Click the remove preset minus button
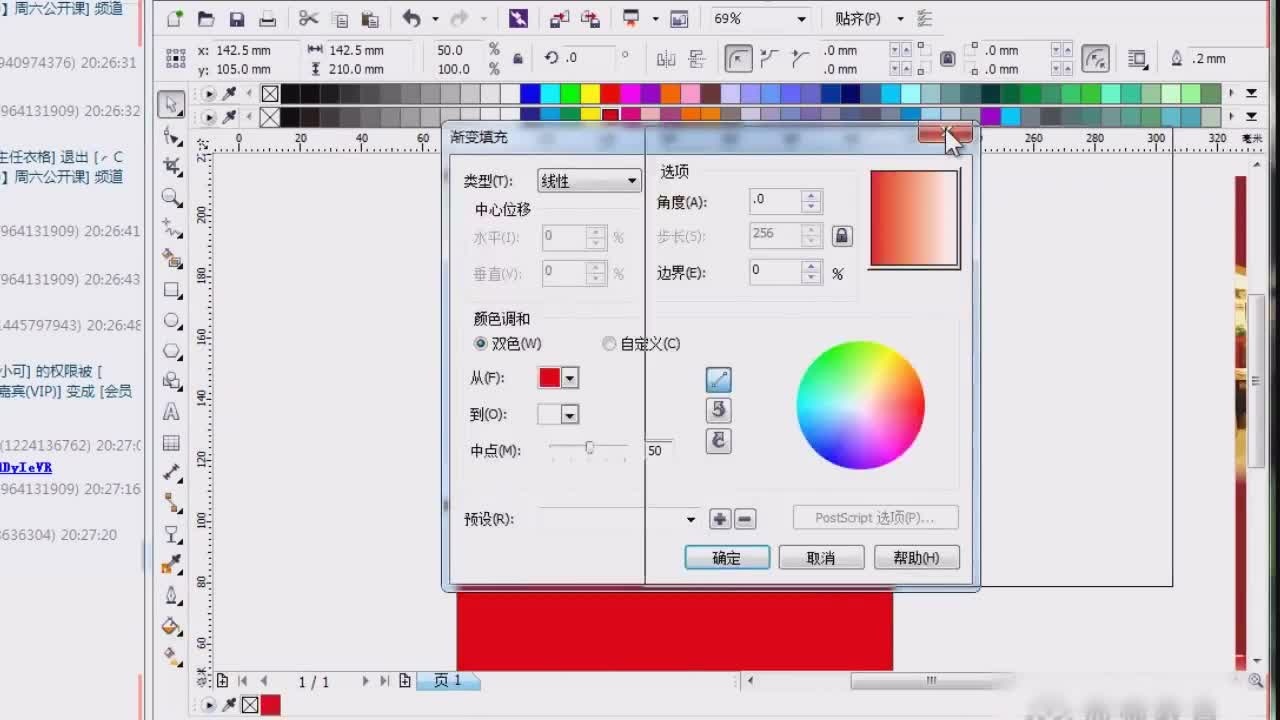Viewport: 1280px width, 720px height. 745,519
